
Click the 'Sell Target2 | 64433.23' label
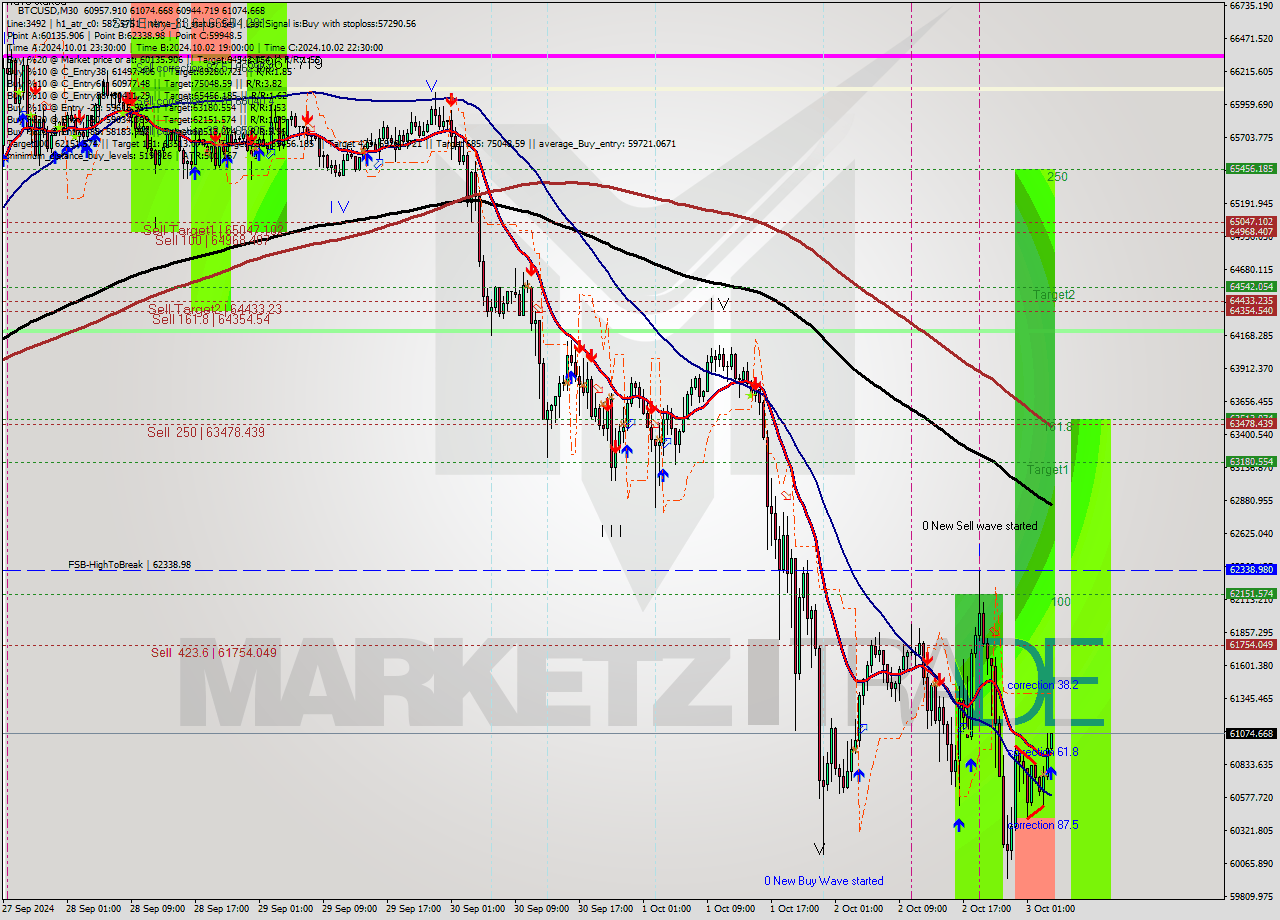(215, 309)
